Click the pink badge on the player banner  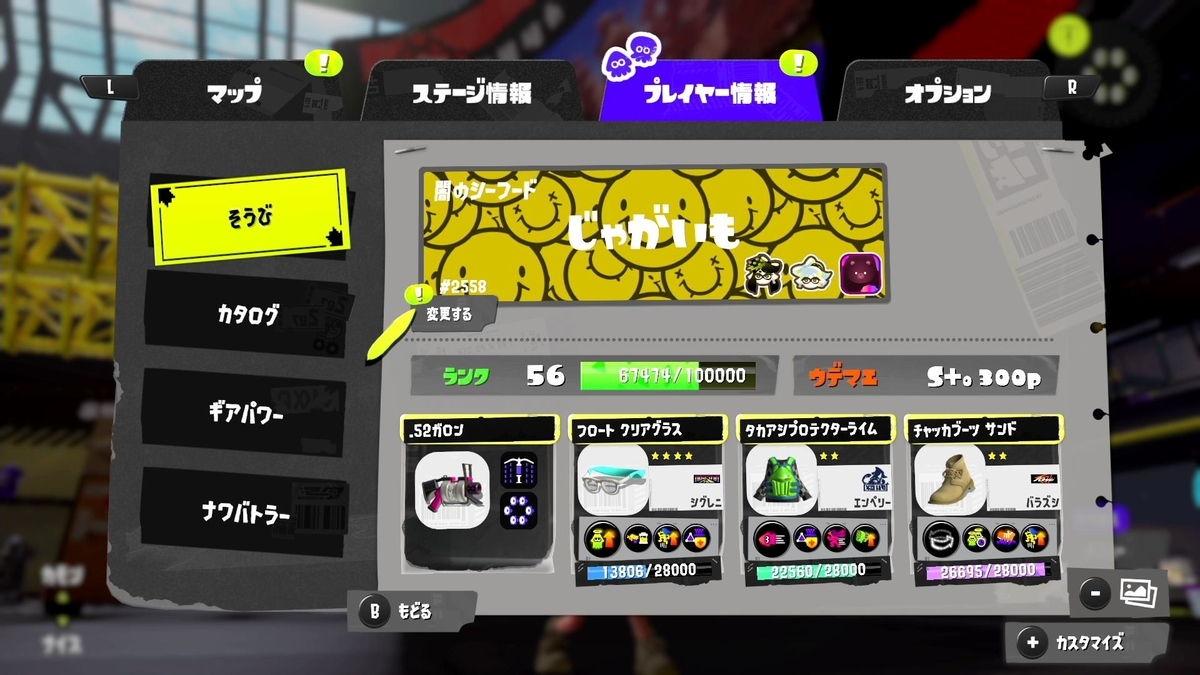click(x=858, y=274)
